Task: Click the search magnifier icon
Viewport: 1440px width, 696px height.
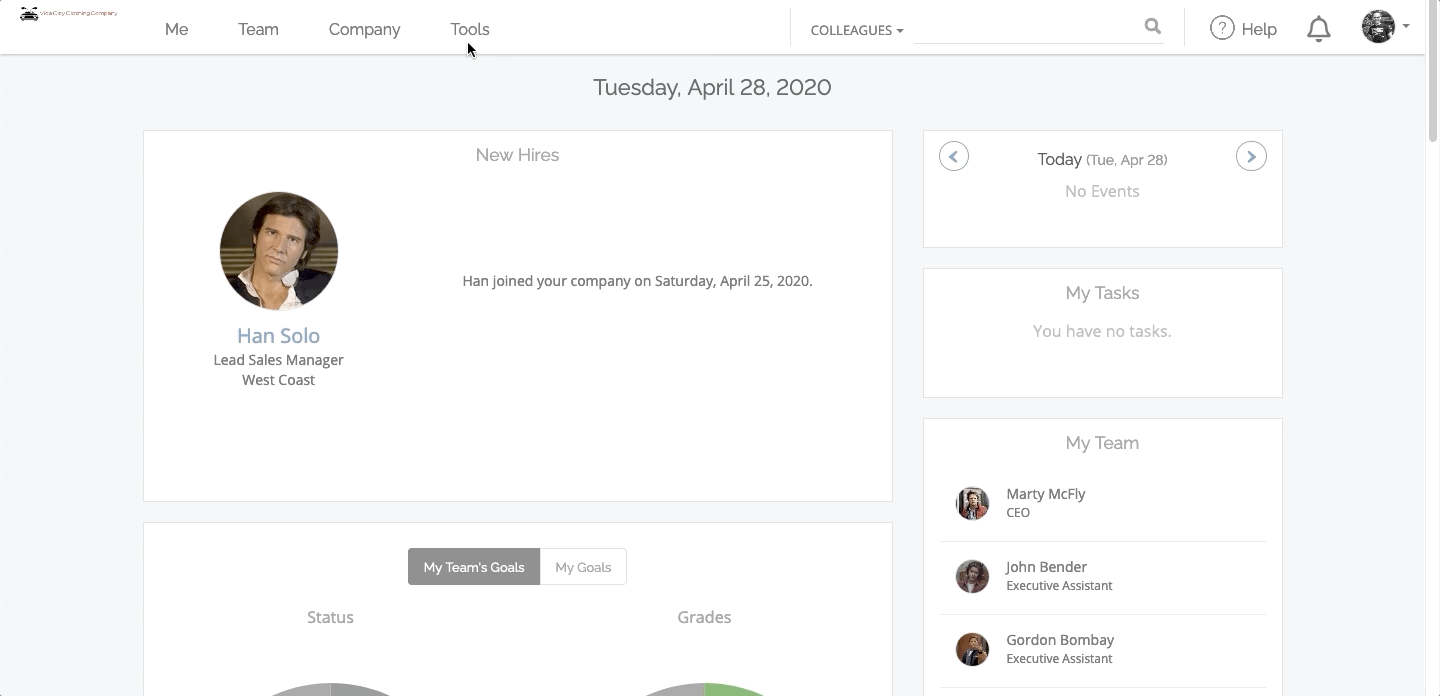Action: coord(1153,27)
